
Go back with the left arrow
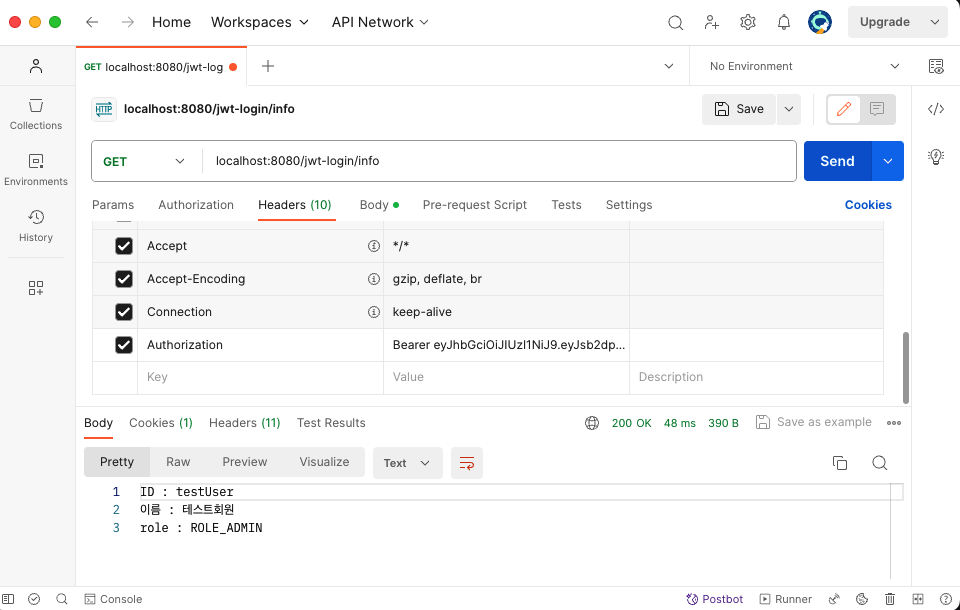[x=92, y=22]
